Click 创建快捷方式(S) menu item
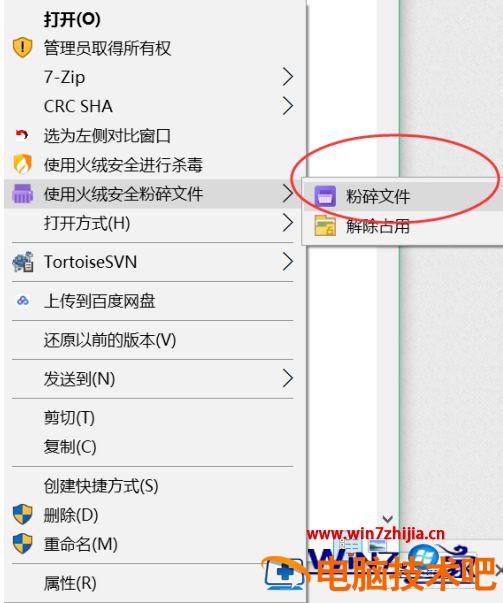Screen dimensions: 503x603 pyautogui.click(x=101, y=486)
